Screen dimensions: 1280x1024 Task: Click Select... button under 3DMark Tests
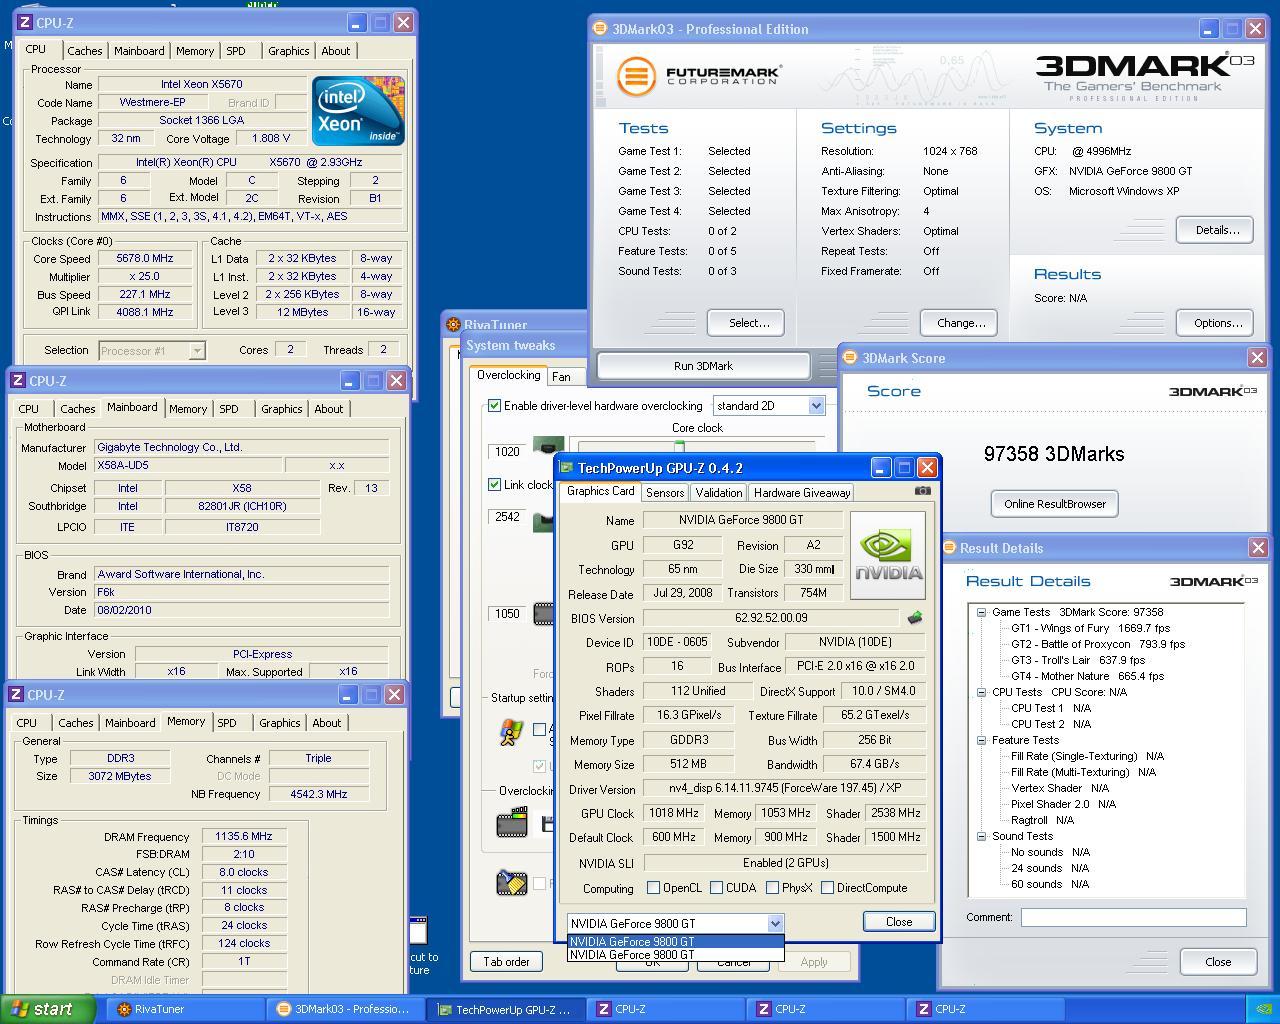(x=745, y=323)
